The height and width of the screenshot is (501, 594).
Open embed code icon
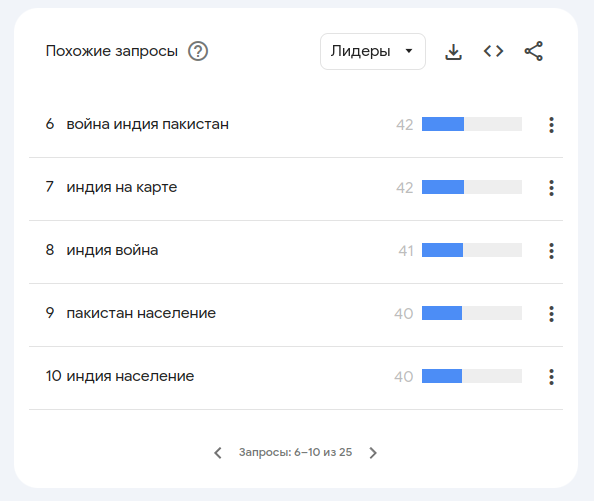(493, 51)
